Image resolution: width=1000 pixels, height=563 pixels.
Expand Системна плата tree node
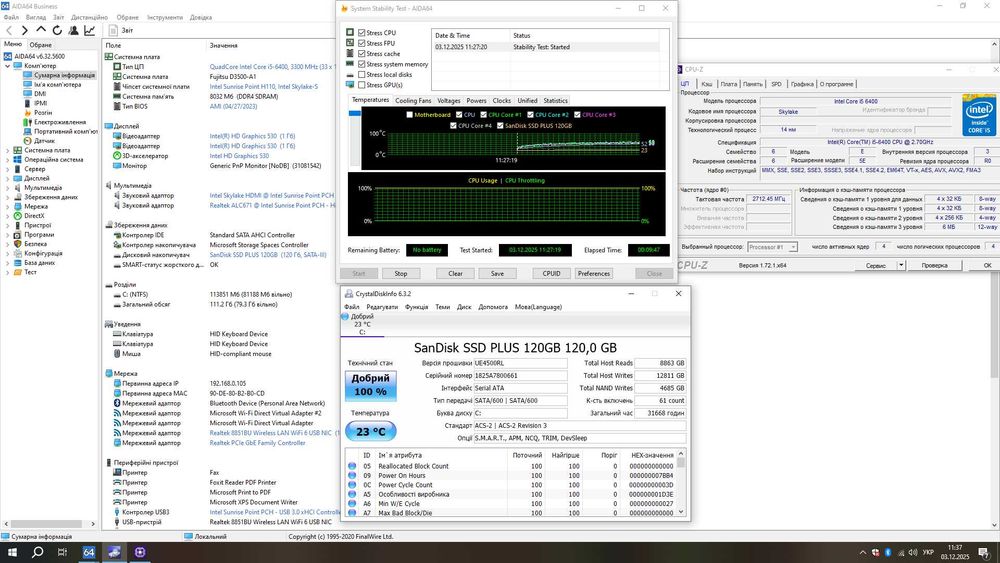click(8, 150)
